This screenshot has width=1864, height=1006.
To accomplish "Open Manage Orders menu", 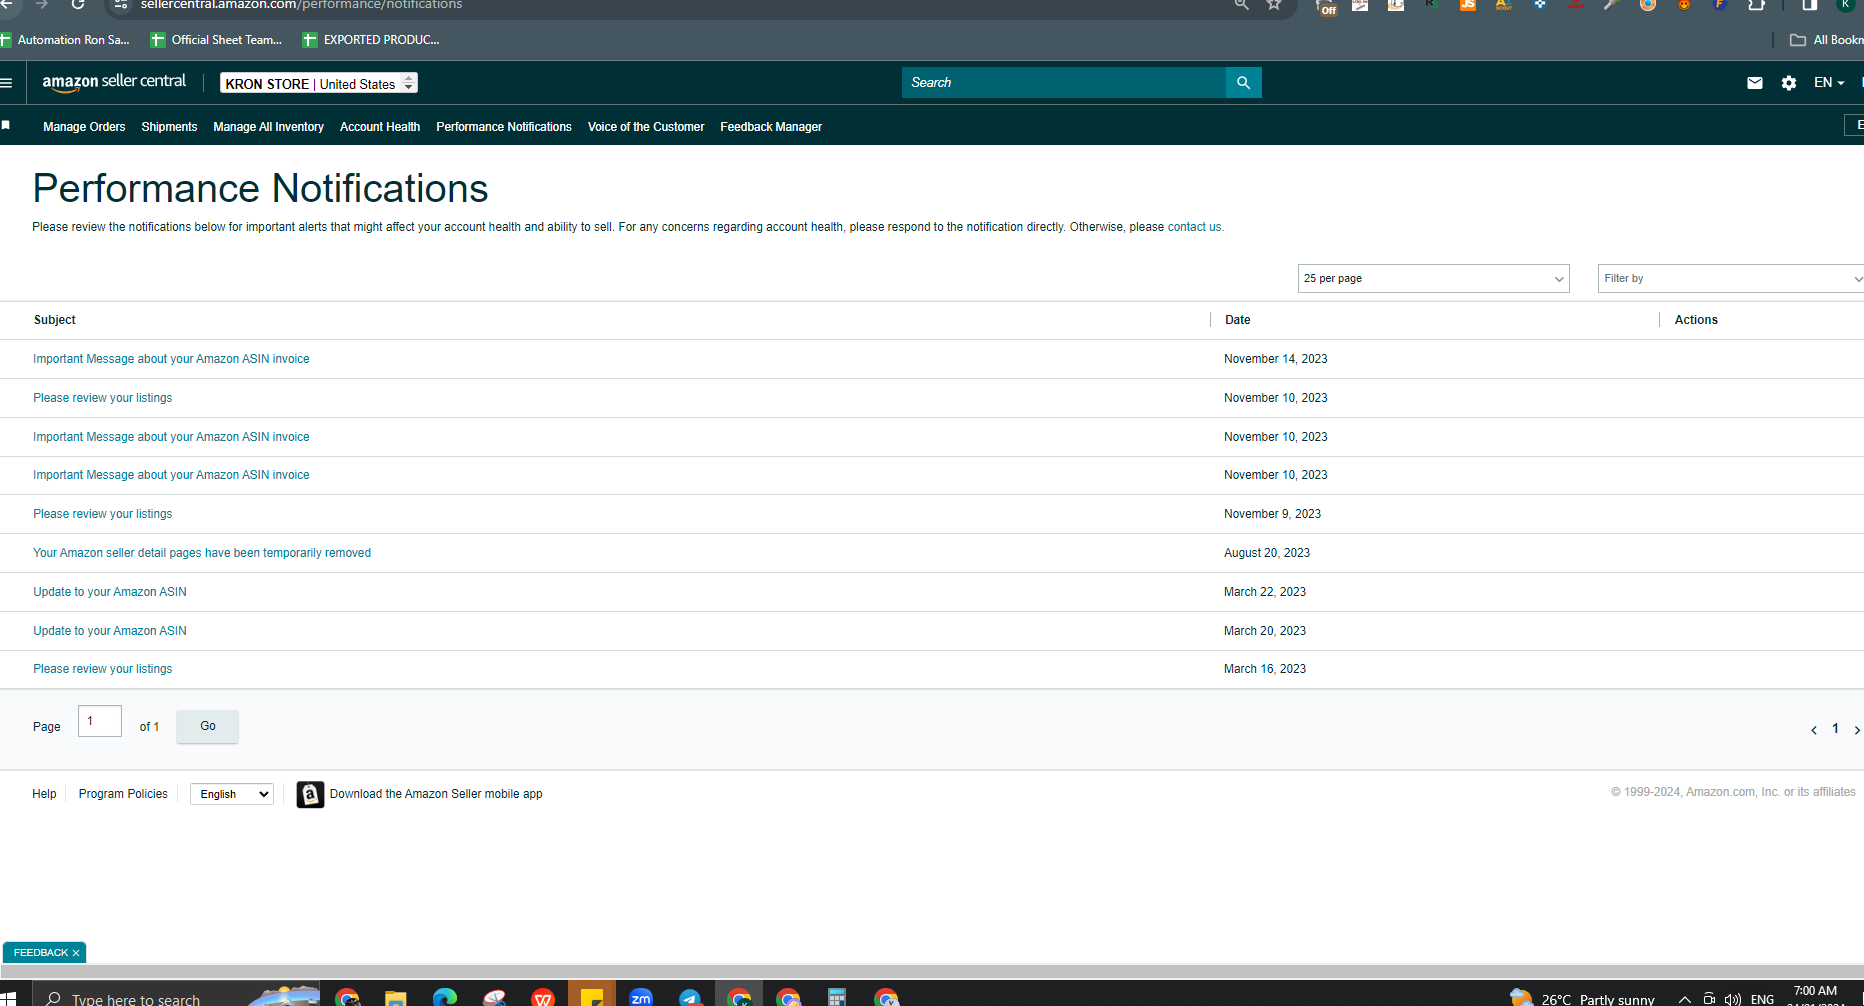I will (x=84, y=127).
